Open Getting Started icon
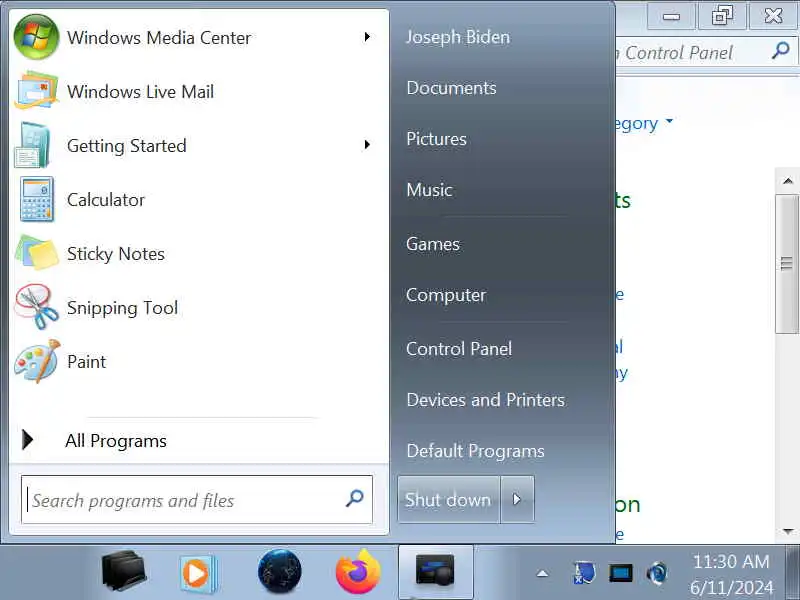This screenshot has height=600, width=800. click(x=33, y=145)
